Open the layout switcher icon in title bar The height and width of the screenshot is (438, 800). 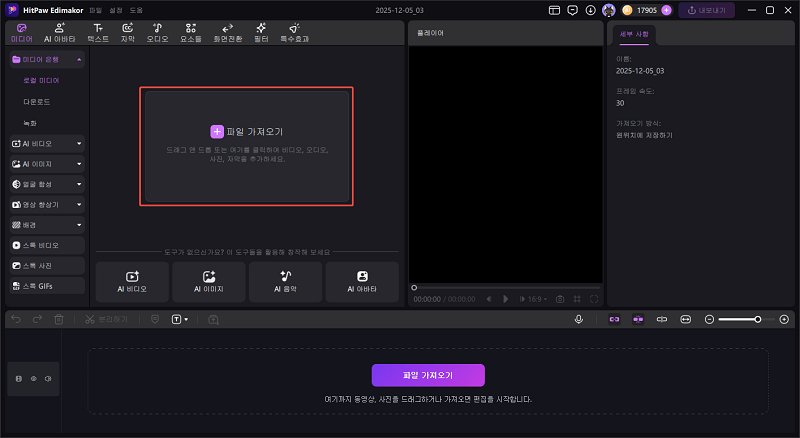[554, 10]
